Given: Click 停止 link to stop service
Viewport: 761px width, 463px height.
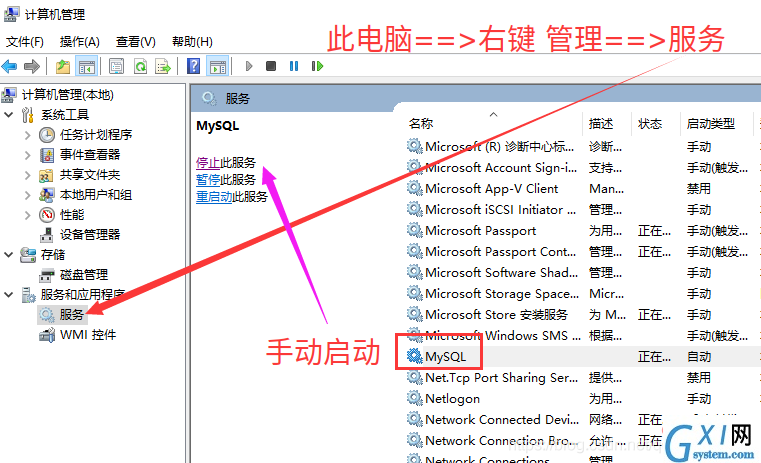Looking at the screenshot, I should coord(208,163).
